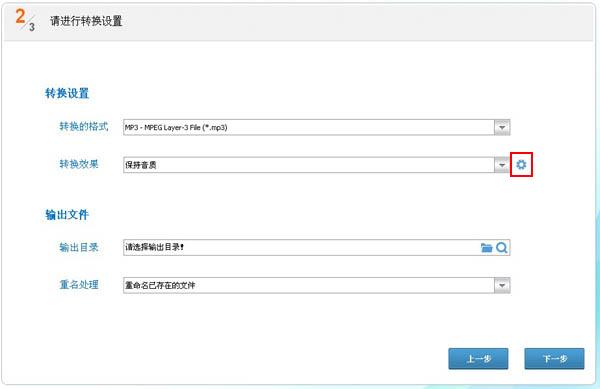Click the magnifier icon in output directory field
Viewport: 600px width, 389px height.
pos(502,247)
